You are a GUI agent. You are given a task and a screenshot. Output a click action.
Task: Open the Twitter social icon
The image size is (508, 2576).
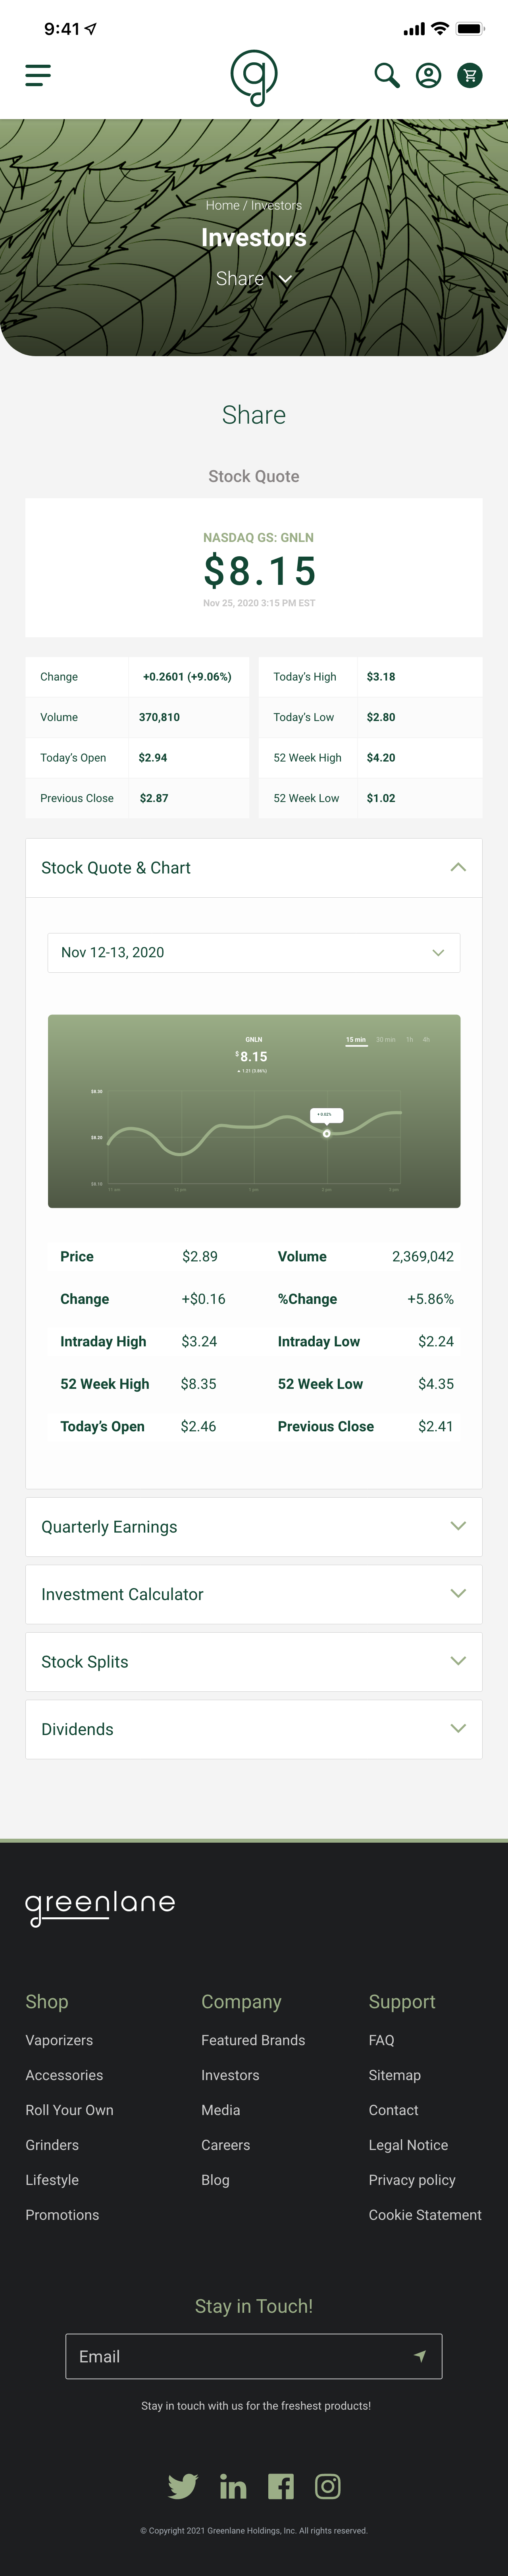(183, 2486)
